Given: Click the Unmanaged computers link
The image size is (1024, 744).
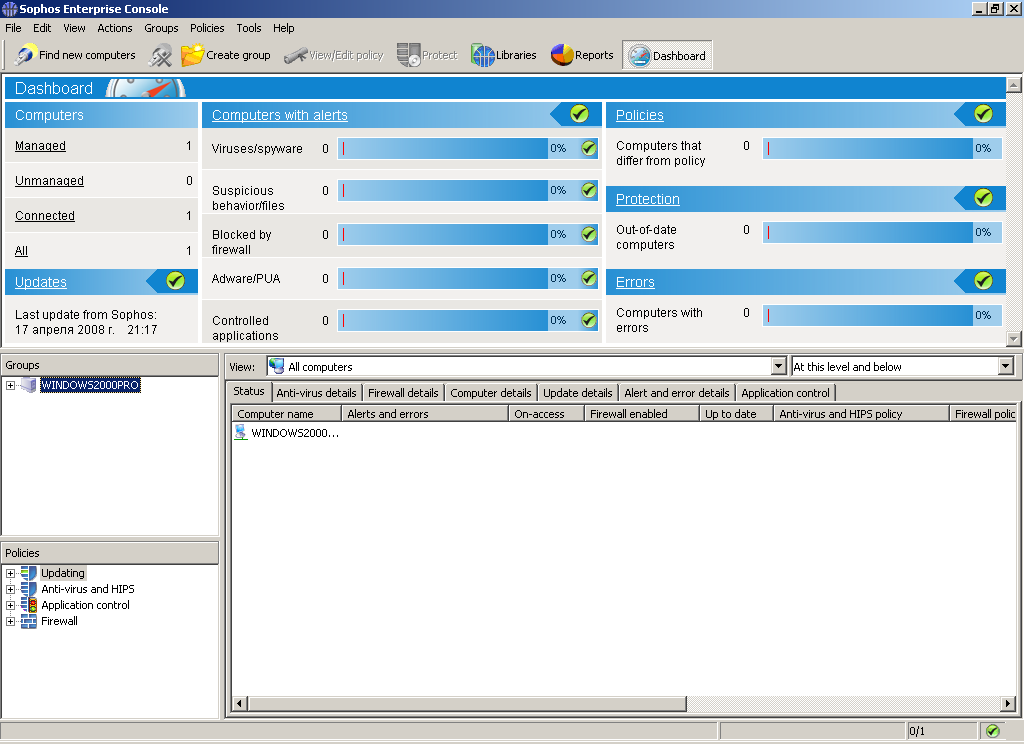Looking at the screenshot, I should [x=49, y=181].
